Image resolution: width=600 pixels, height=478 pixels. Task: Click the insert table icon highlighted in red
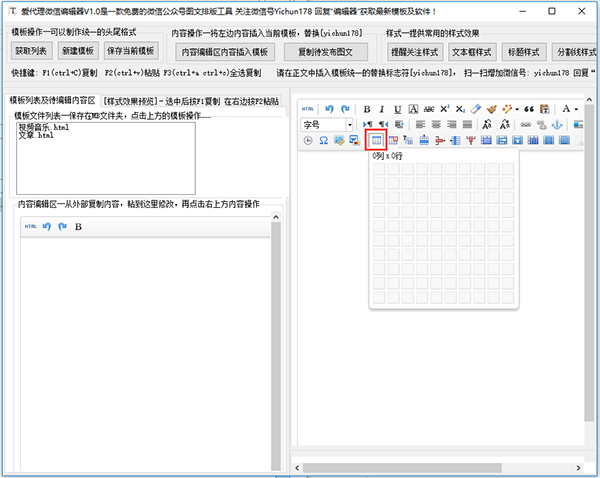[377, 140]
